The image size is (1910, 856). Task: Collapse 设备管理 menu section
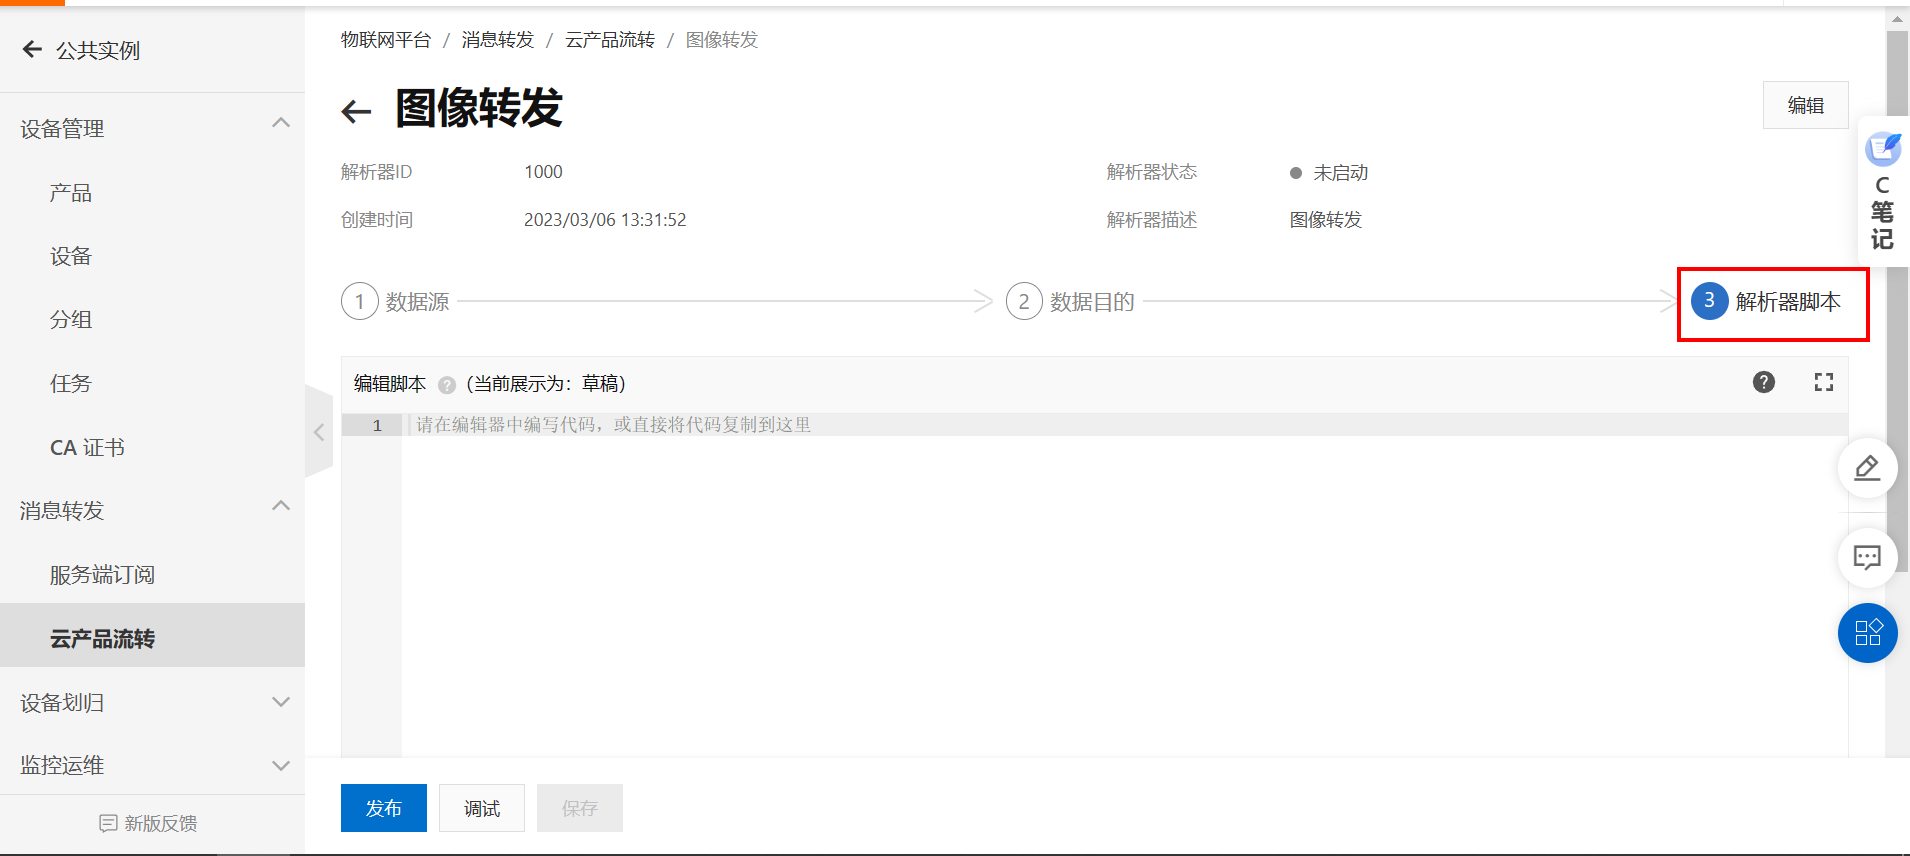coord(281,123)
